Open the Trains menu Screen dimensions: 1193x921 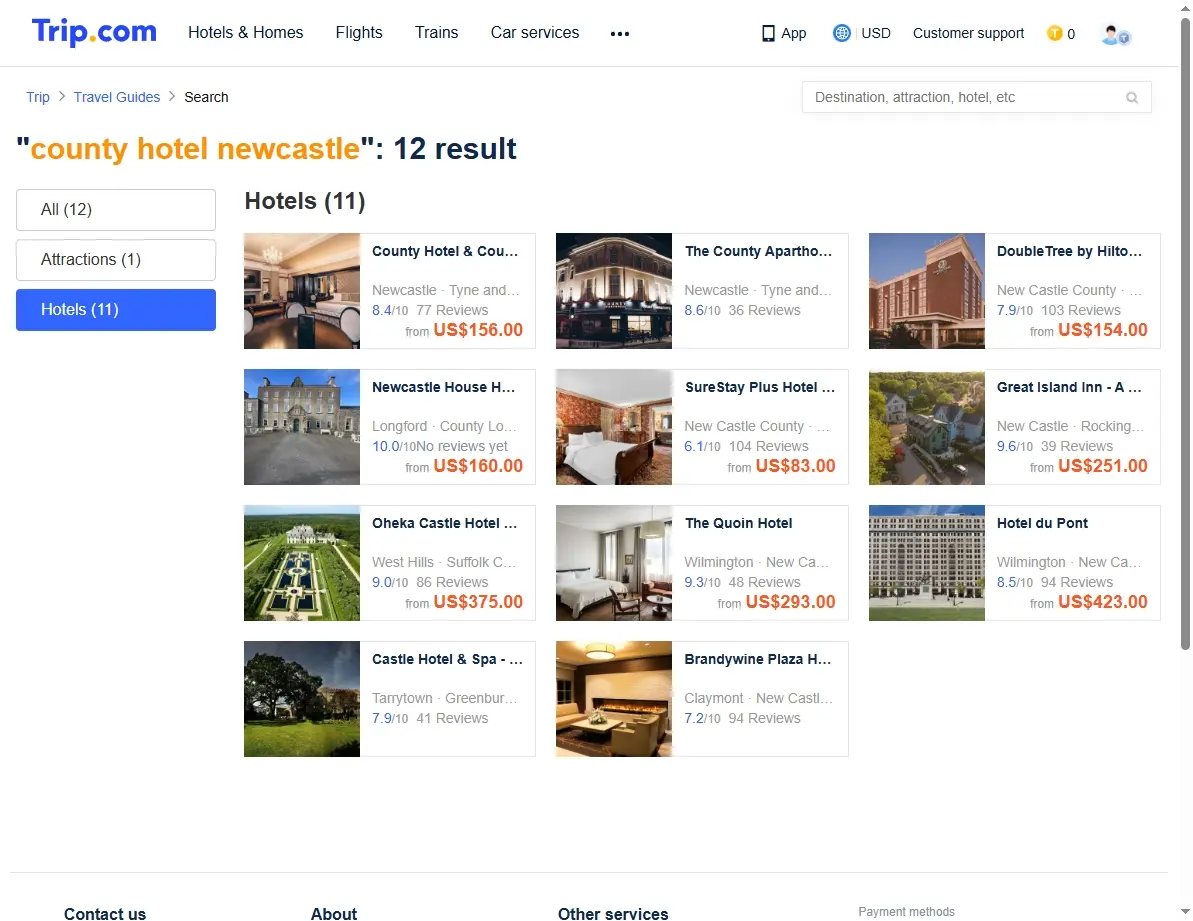[x=436, y=33]
